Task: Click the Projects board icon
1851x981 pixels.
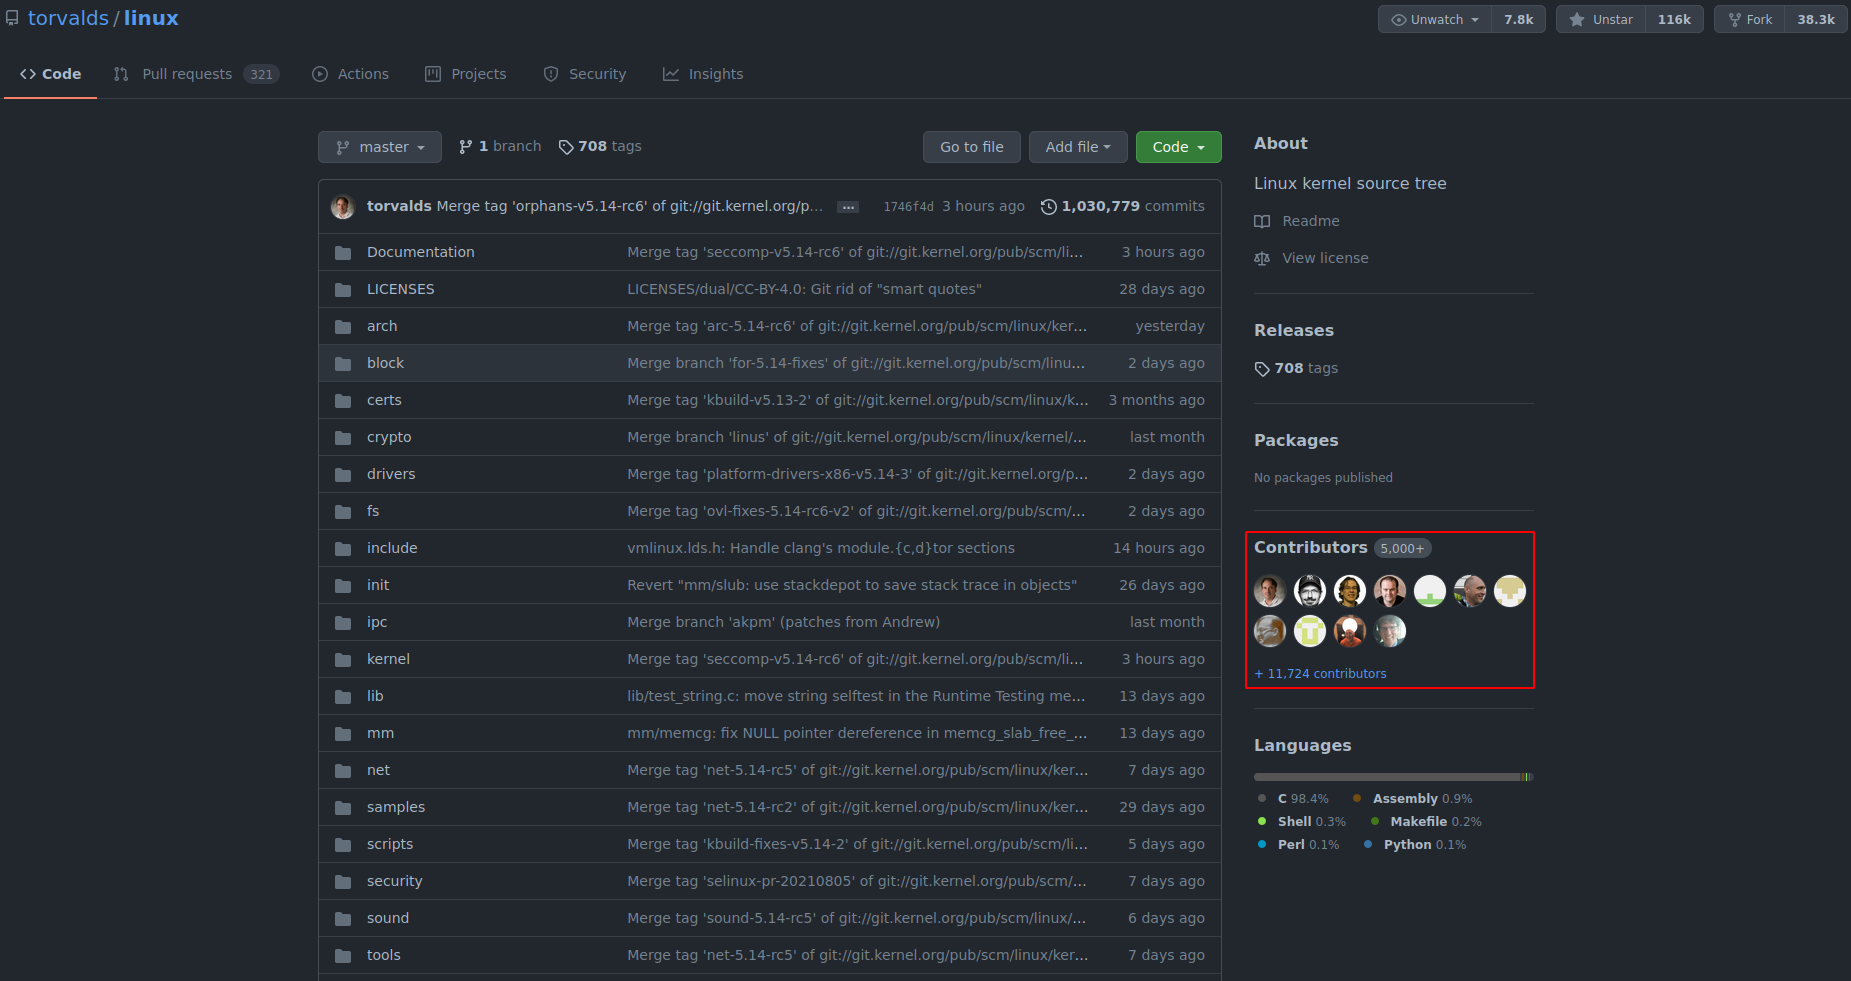Action: 433,74
